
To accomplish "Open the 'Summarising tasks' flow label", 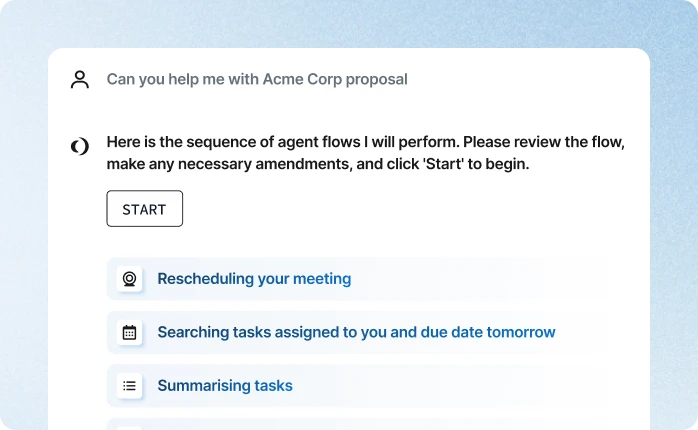I will (x=225, y=385).
